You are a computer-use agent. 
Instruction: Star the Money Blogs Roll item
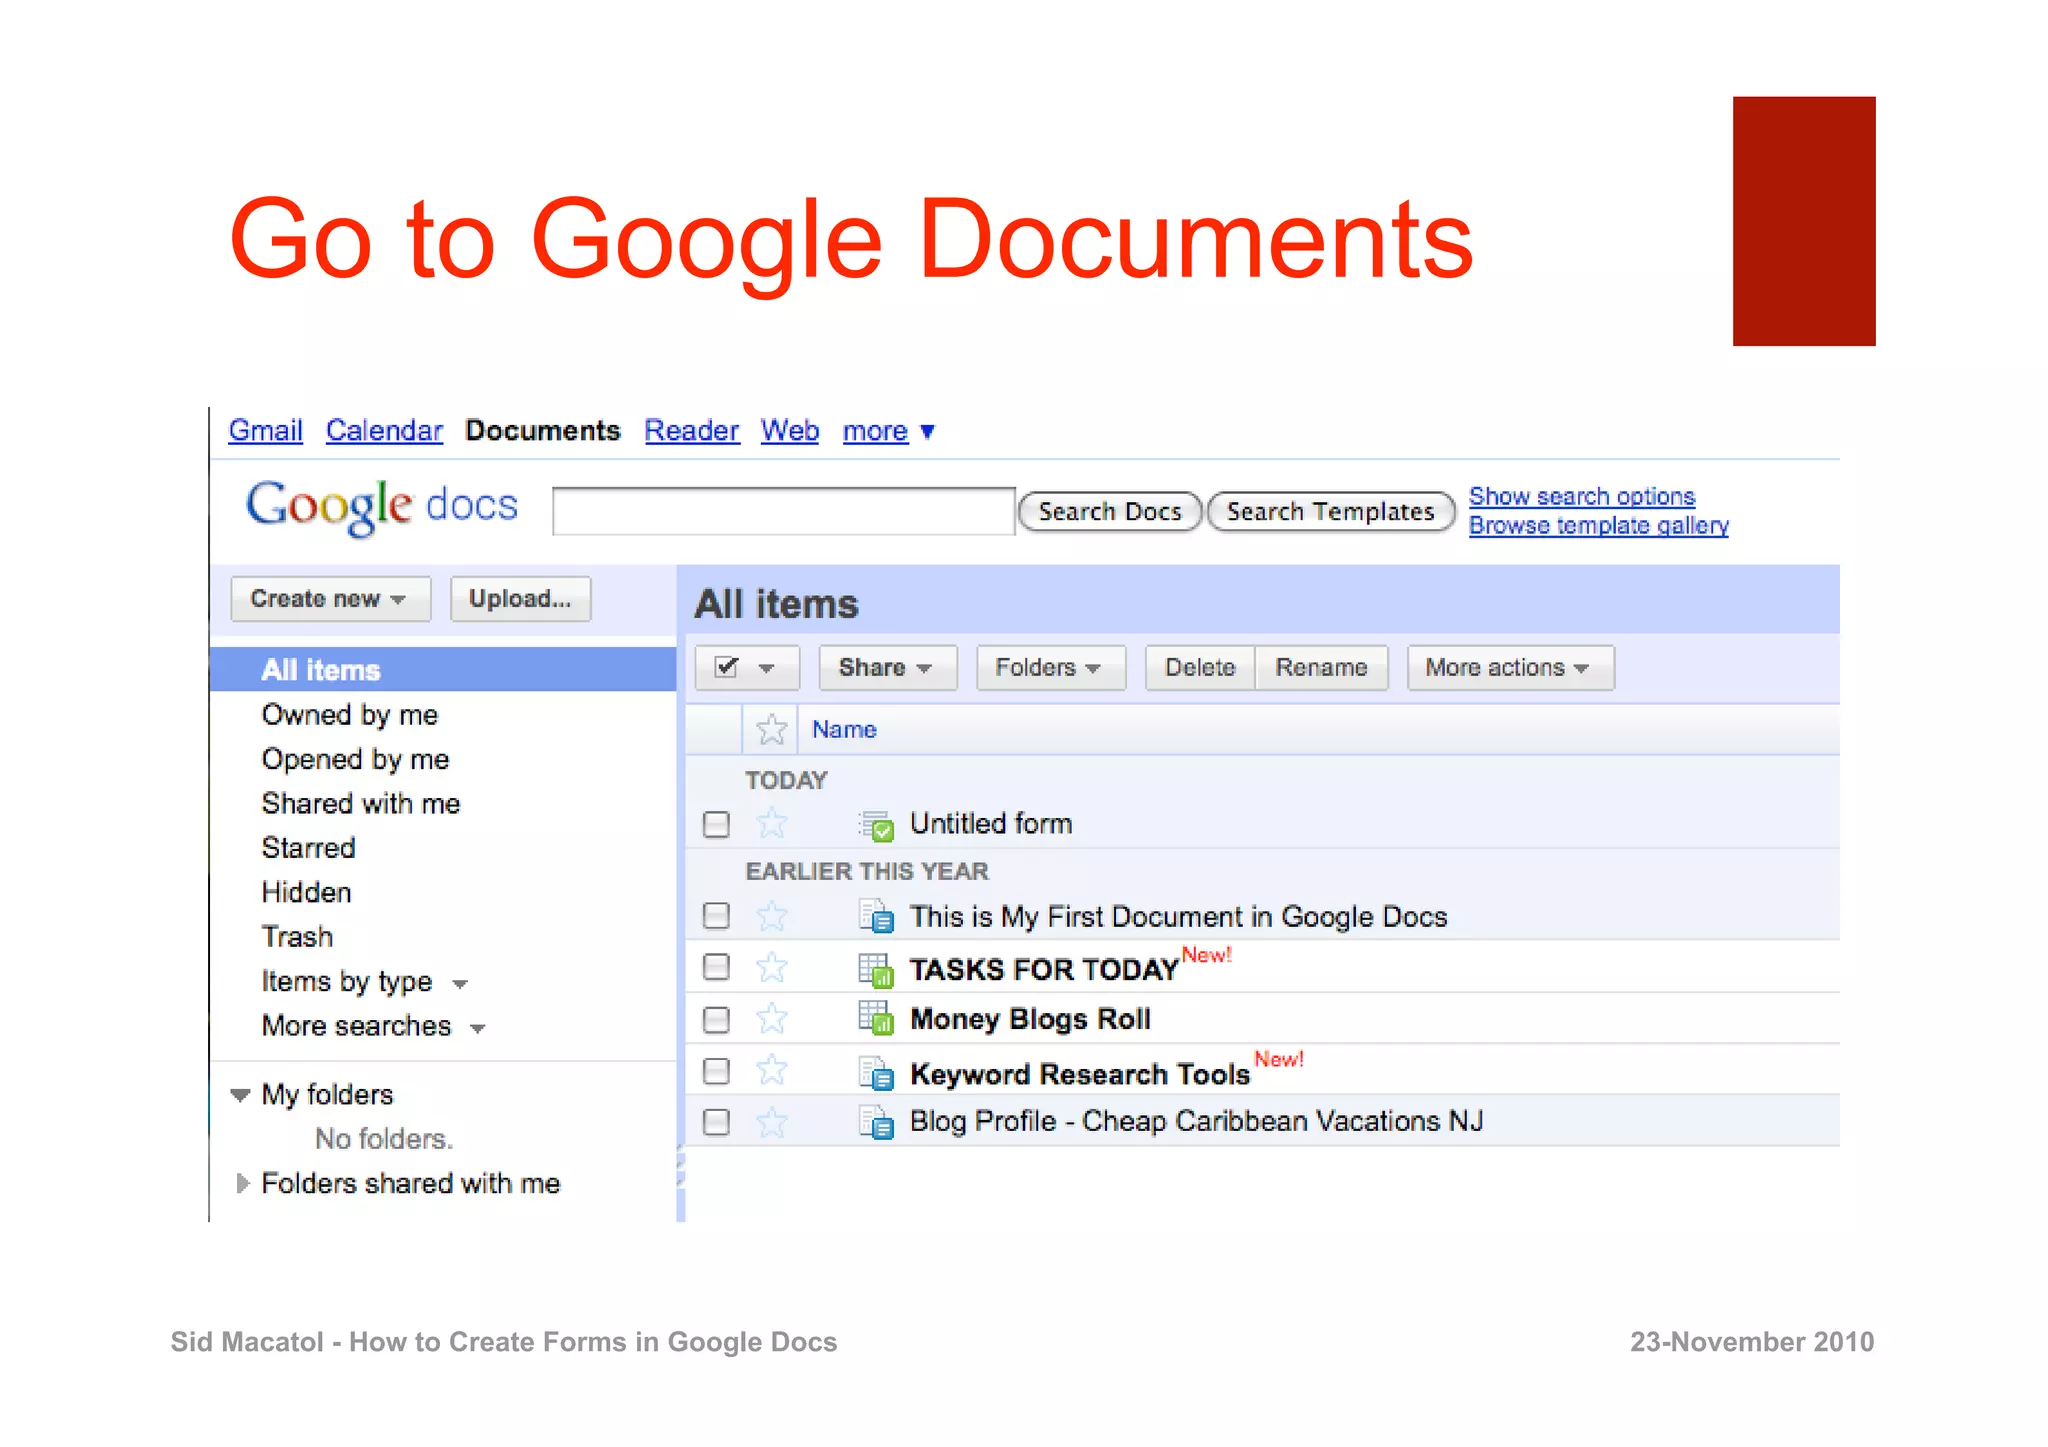pyautogui.click(x=771, y=1019)
